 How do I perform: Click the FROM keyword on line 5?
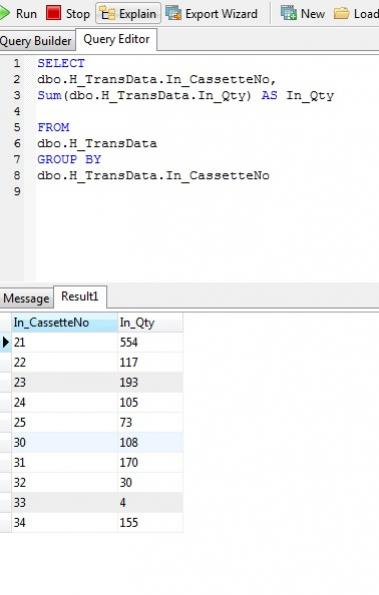tap(53, 127)
